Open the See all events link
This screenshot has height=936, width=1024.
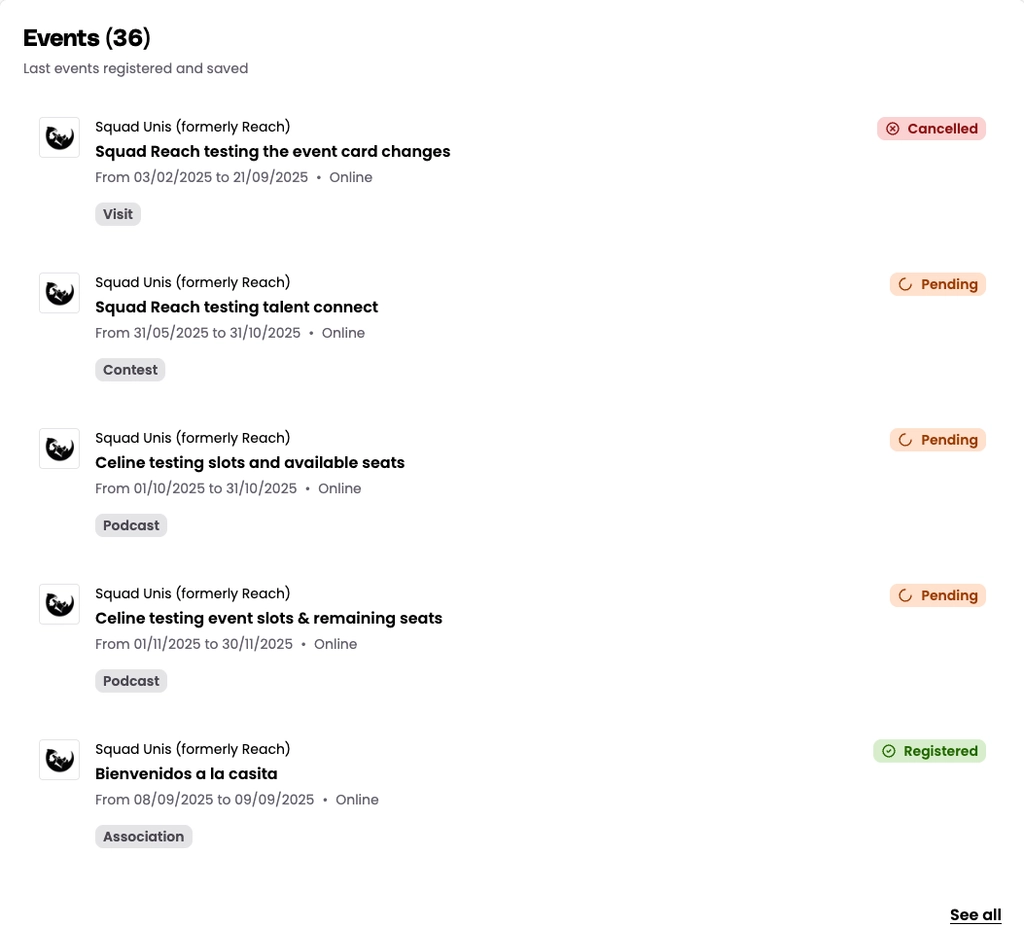coord(975,915)
